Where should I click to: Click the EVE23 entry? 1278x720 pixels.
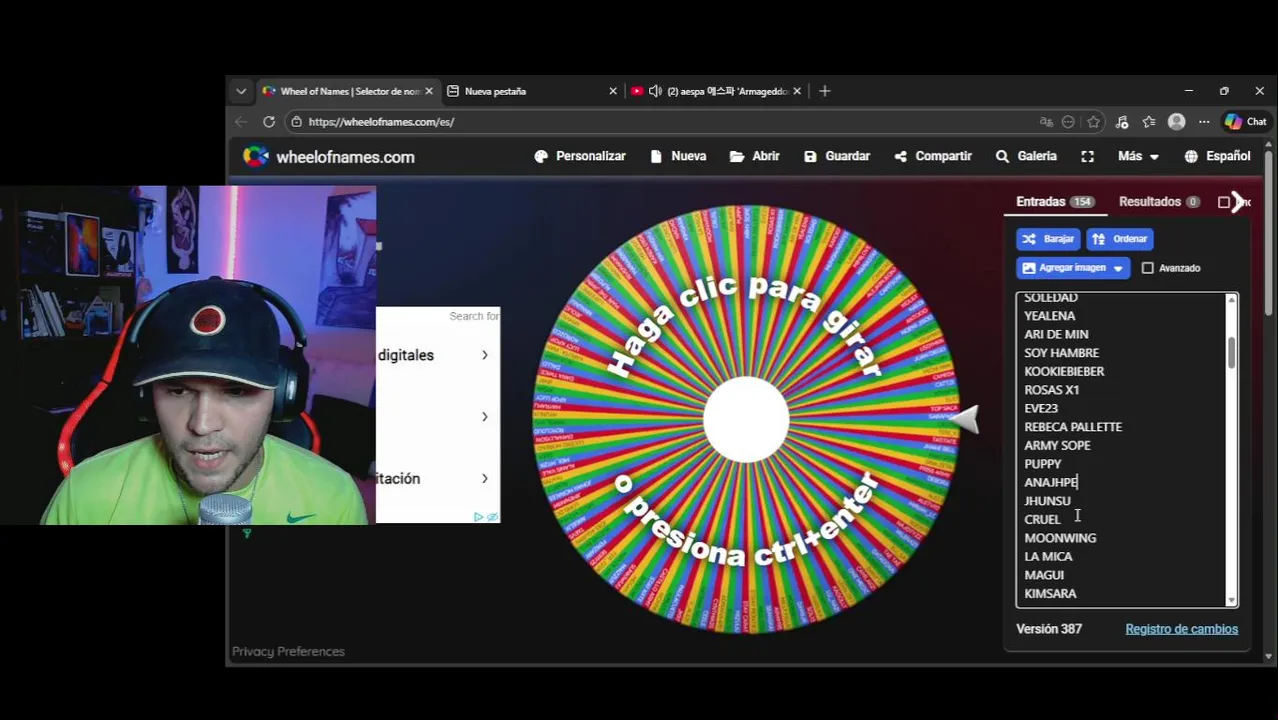pyautogui.click(x=1040, y=408)
